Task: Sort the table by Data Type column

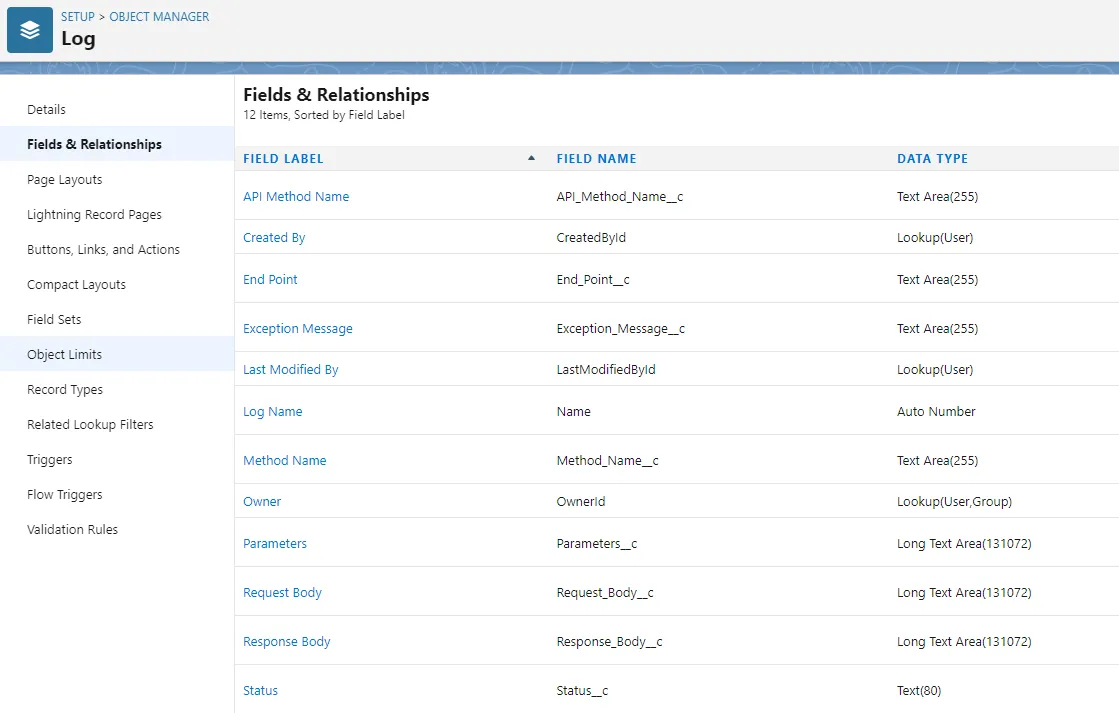Action: tap(932, 159)
